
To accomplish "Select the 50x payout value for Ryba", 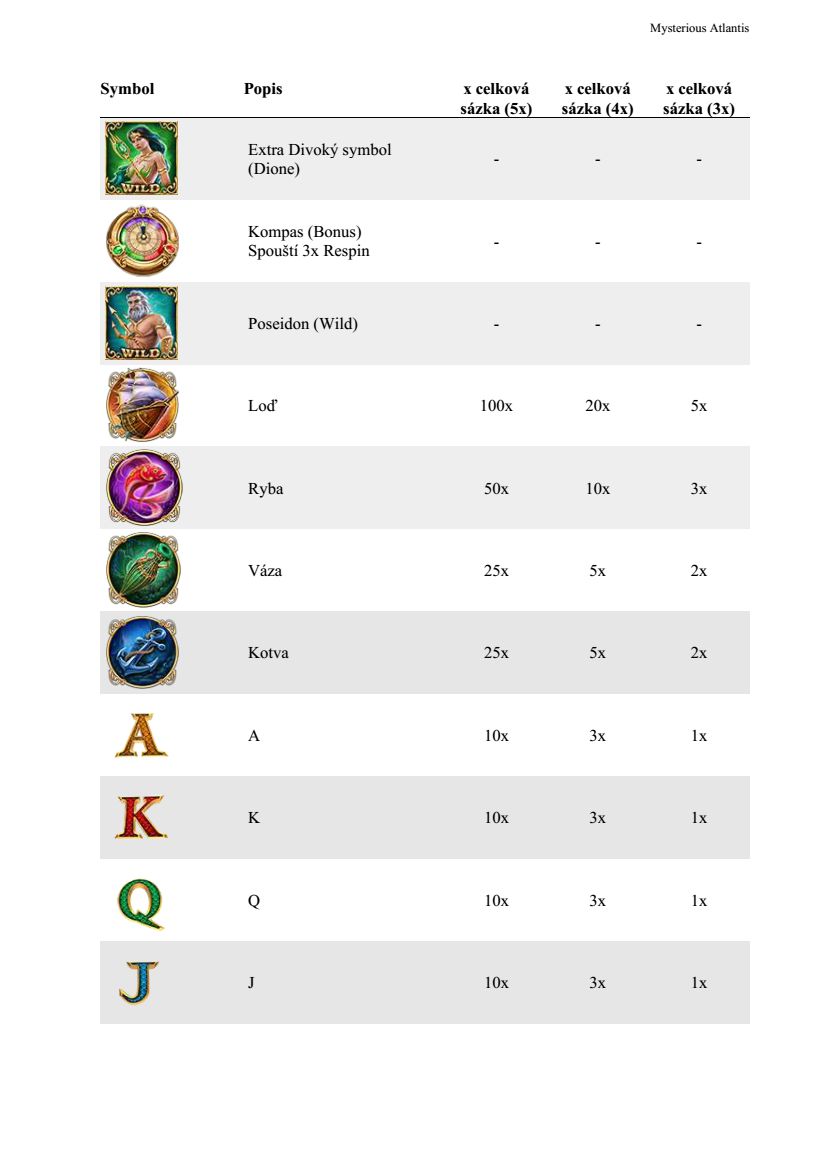I will click(x=496, y=489).
